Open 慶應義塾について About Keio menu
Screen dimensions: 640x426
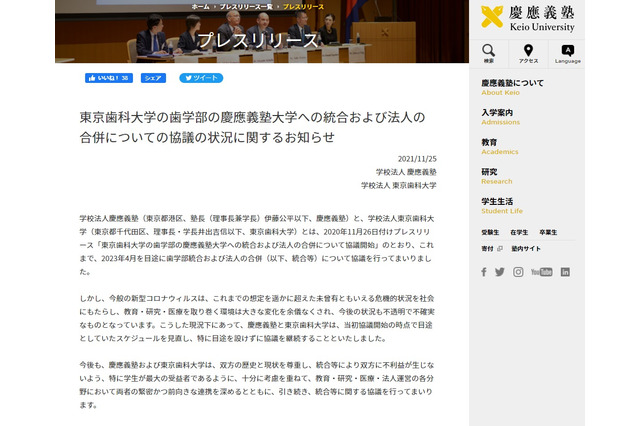click(x=512, y=87)
